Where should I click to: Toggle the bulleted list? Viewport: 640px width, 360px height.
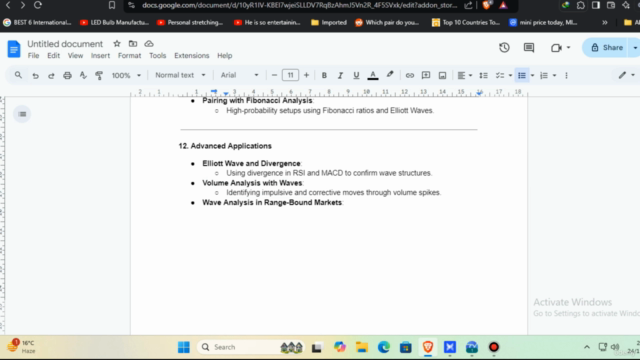(x=522, y=76)
